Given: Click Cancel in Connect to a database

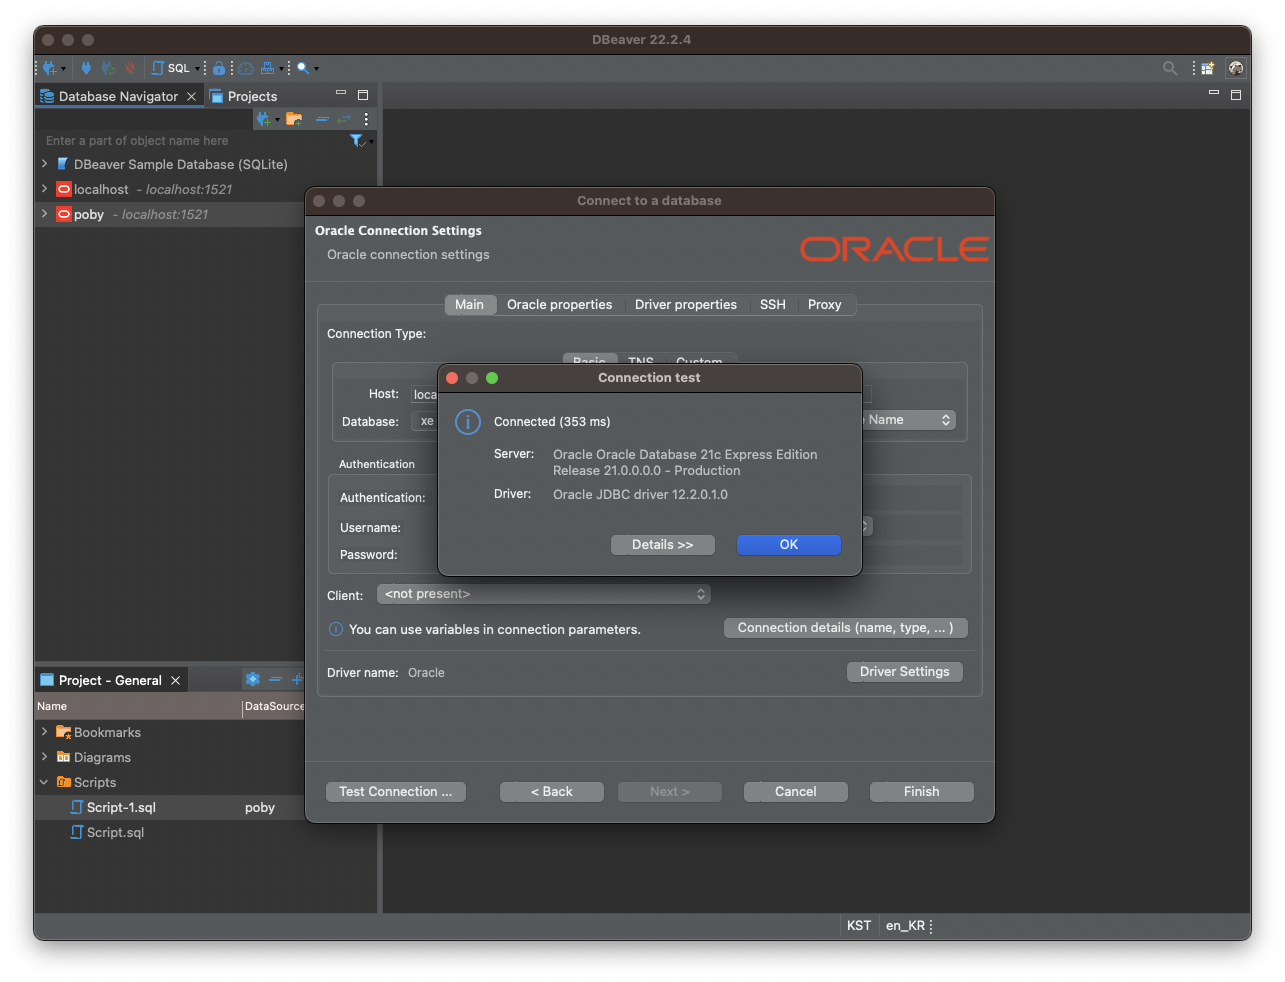Looking at the screenshot, I should (x=796, y=792).
